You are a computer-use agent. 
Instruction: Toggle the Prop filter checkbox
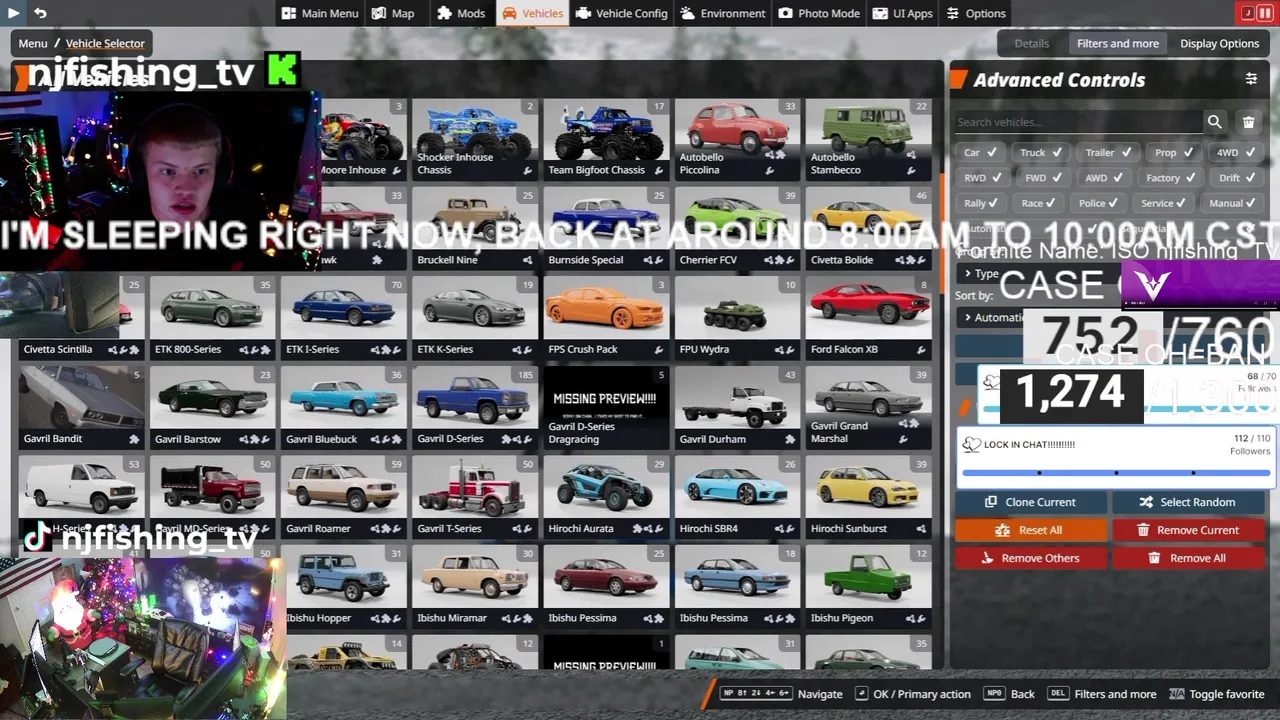(1174, 152)
